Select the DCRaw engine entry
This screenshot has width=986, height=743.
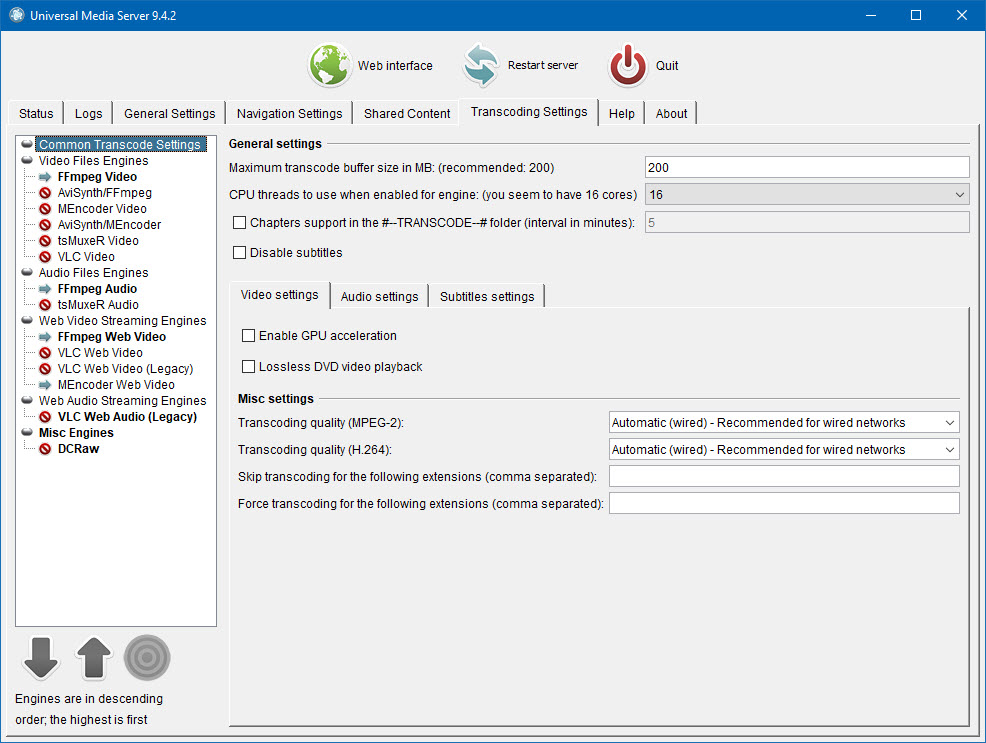79,449
